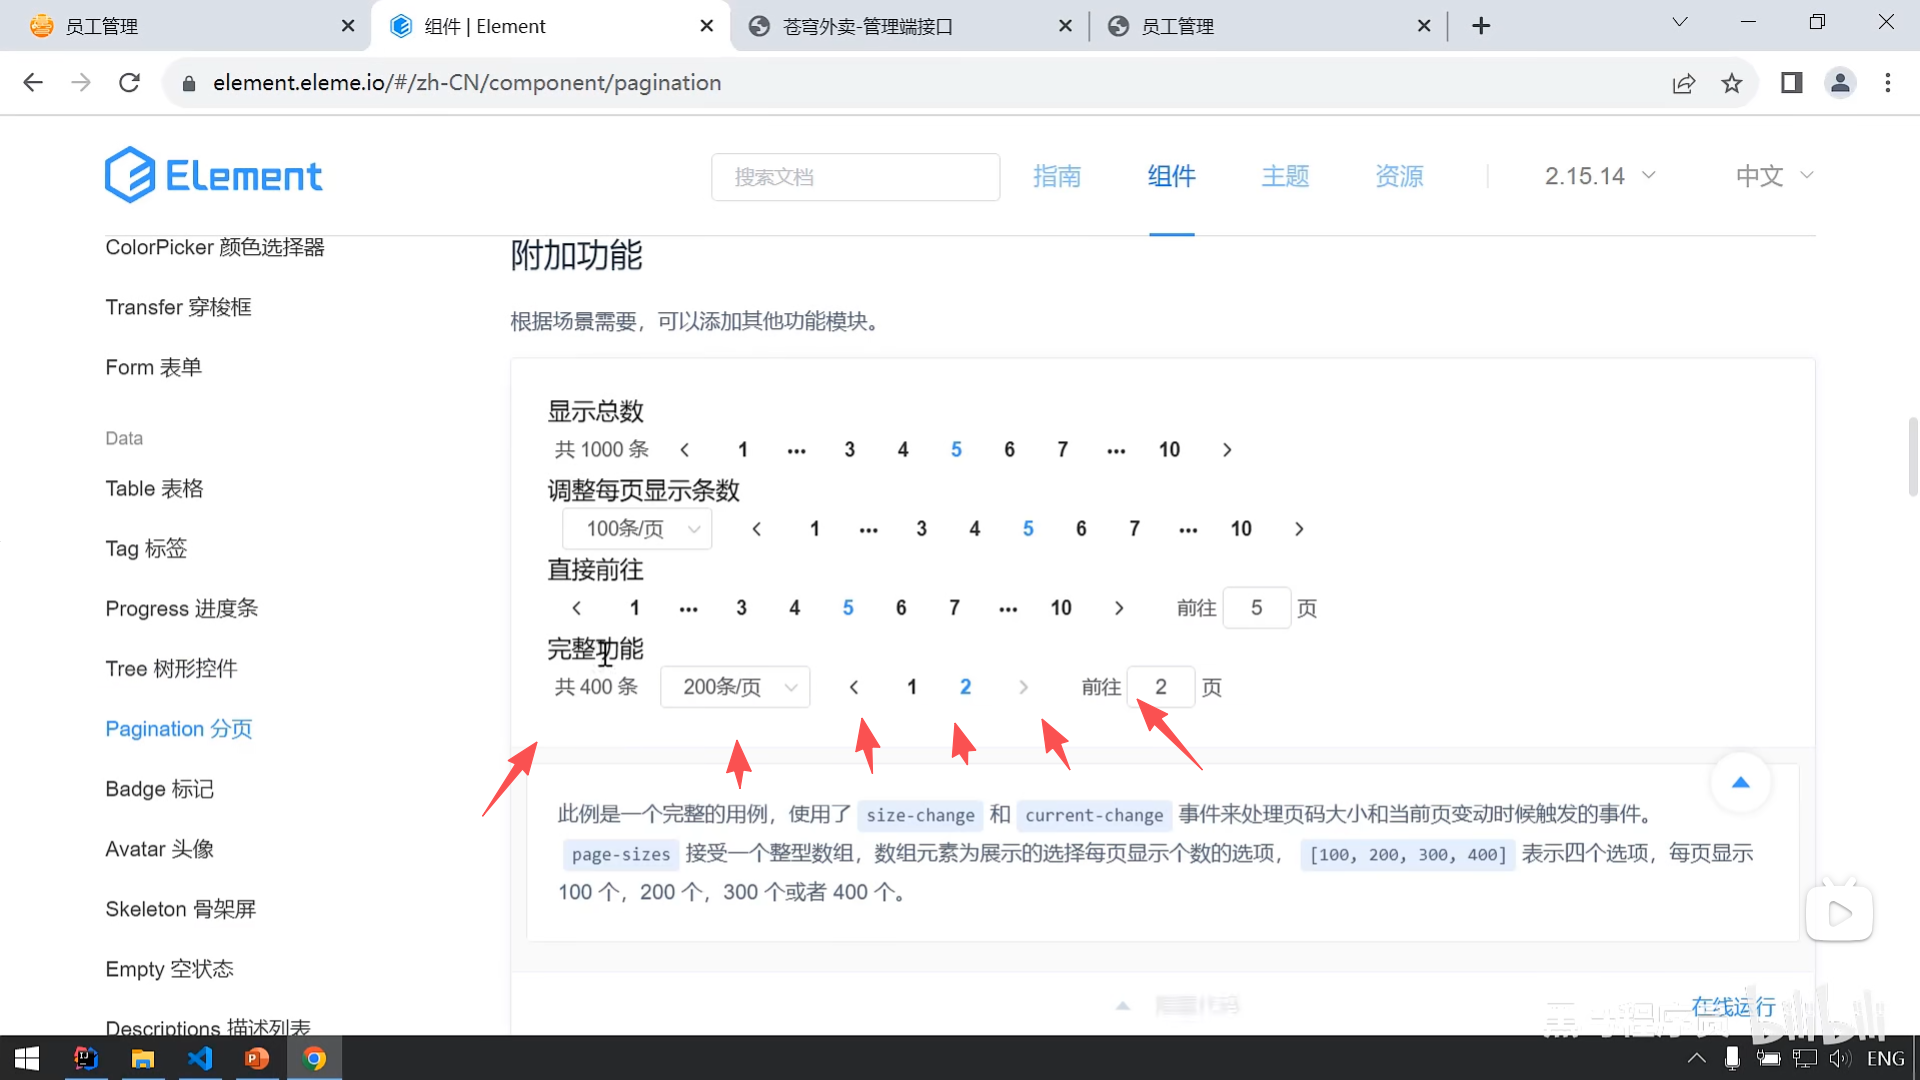Viewport: 1920px width, 1080px height.
Task: Reload the page with refresh icon
Action: 129,83
